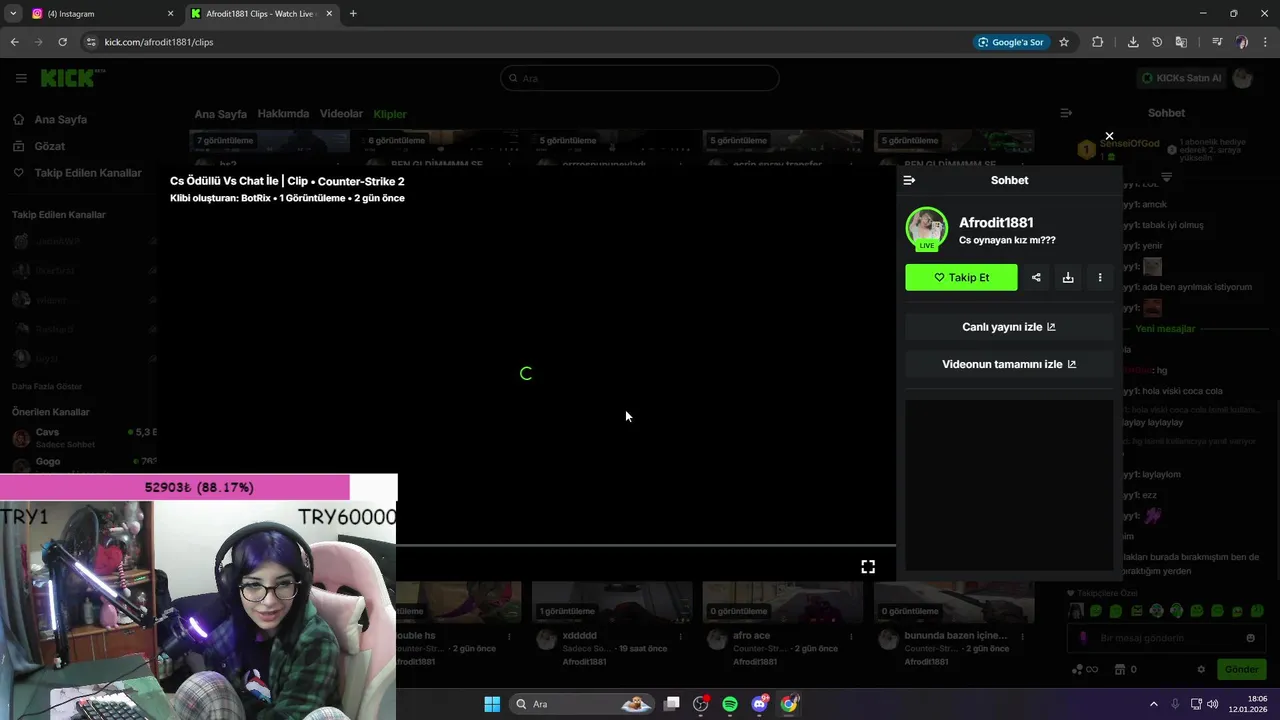Close the clip popup with the X icon
The height and width of the screenshot is (720, 1280).
tap(1109, 136)
